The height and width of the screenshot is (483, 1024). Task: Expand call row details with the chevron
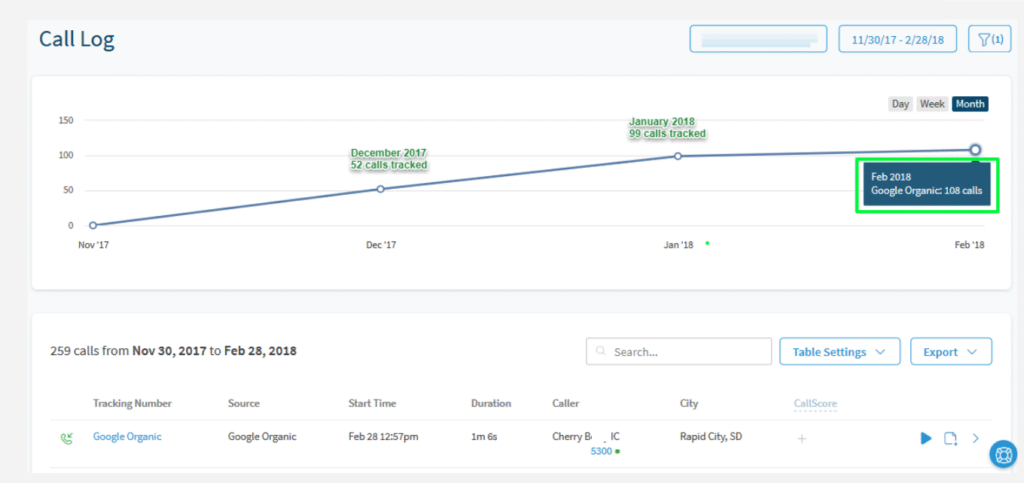click(976, 438)
